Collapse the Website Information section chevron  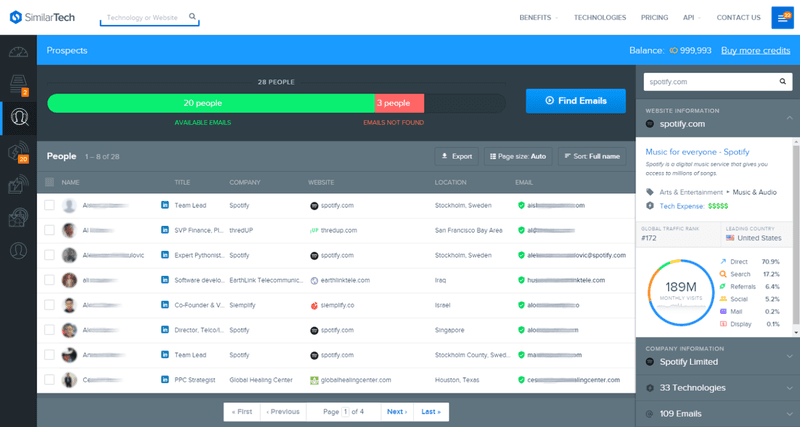[x=789, y=118]
